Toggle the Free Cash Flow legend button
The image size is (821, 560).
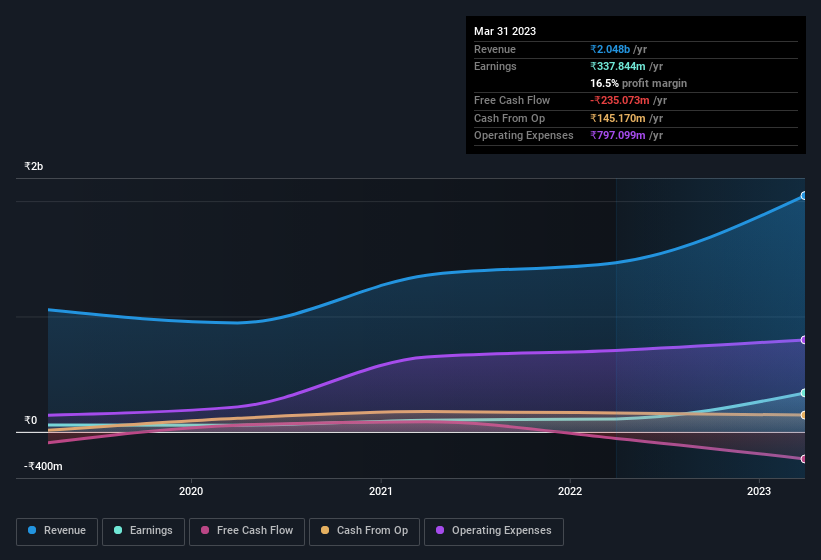click(x=247, y=532)
